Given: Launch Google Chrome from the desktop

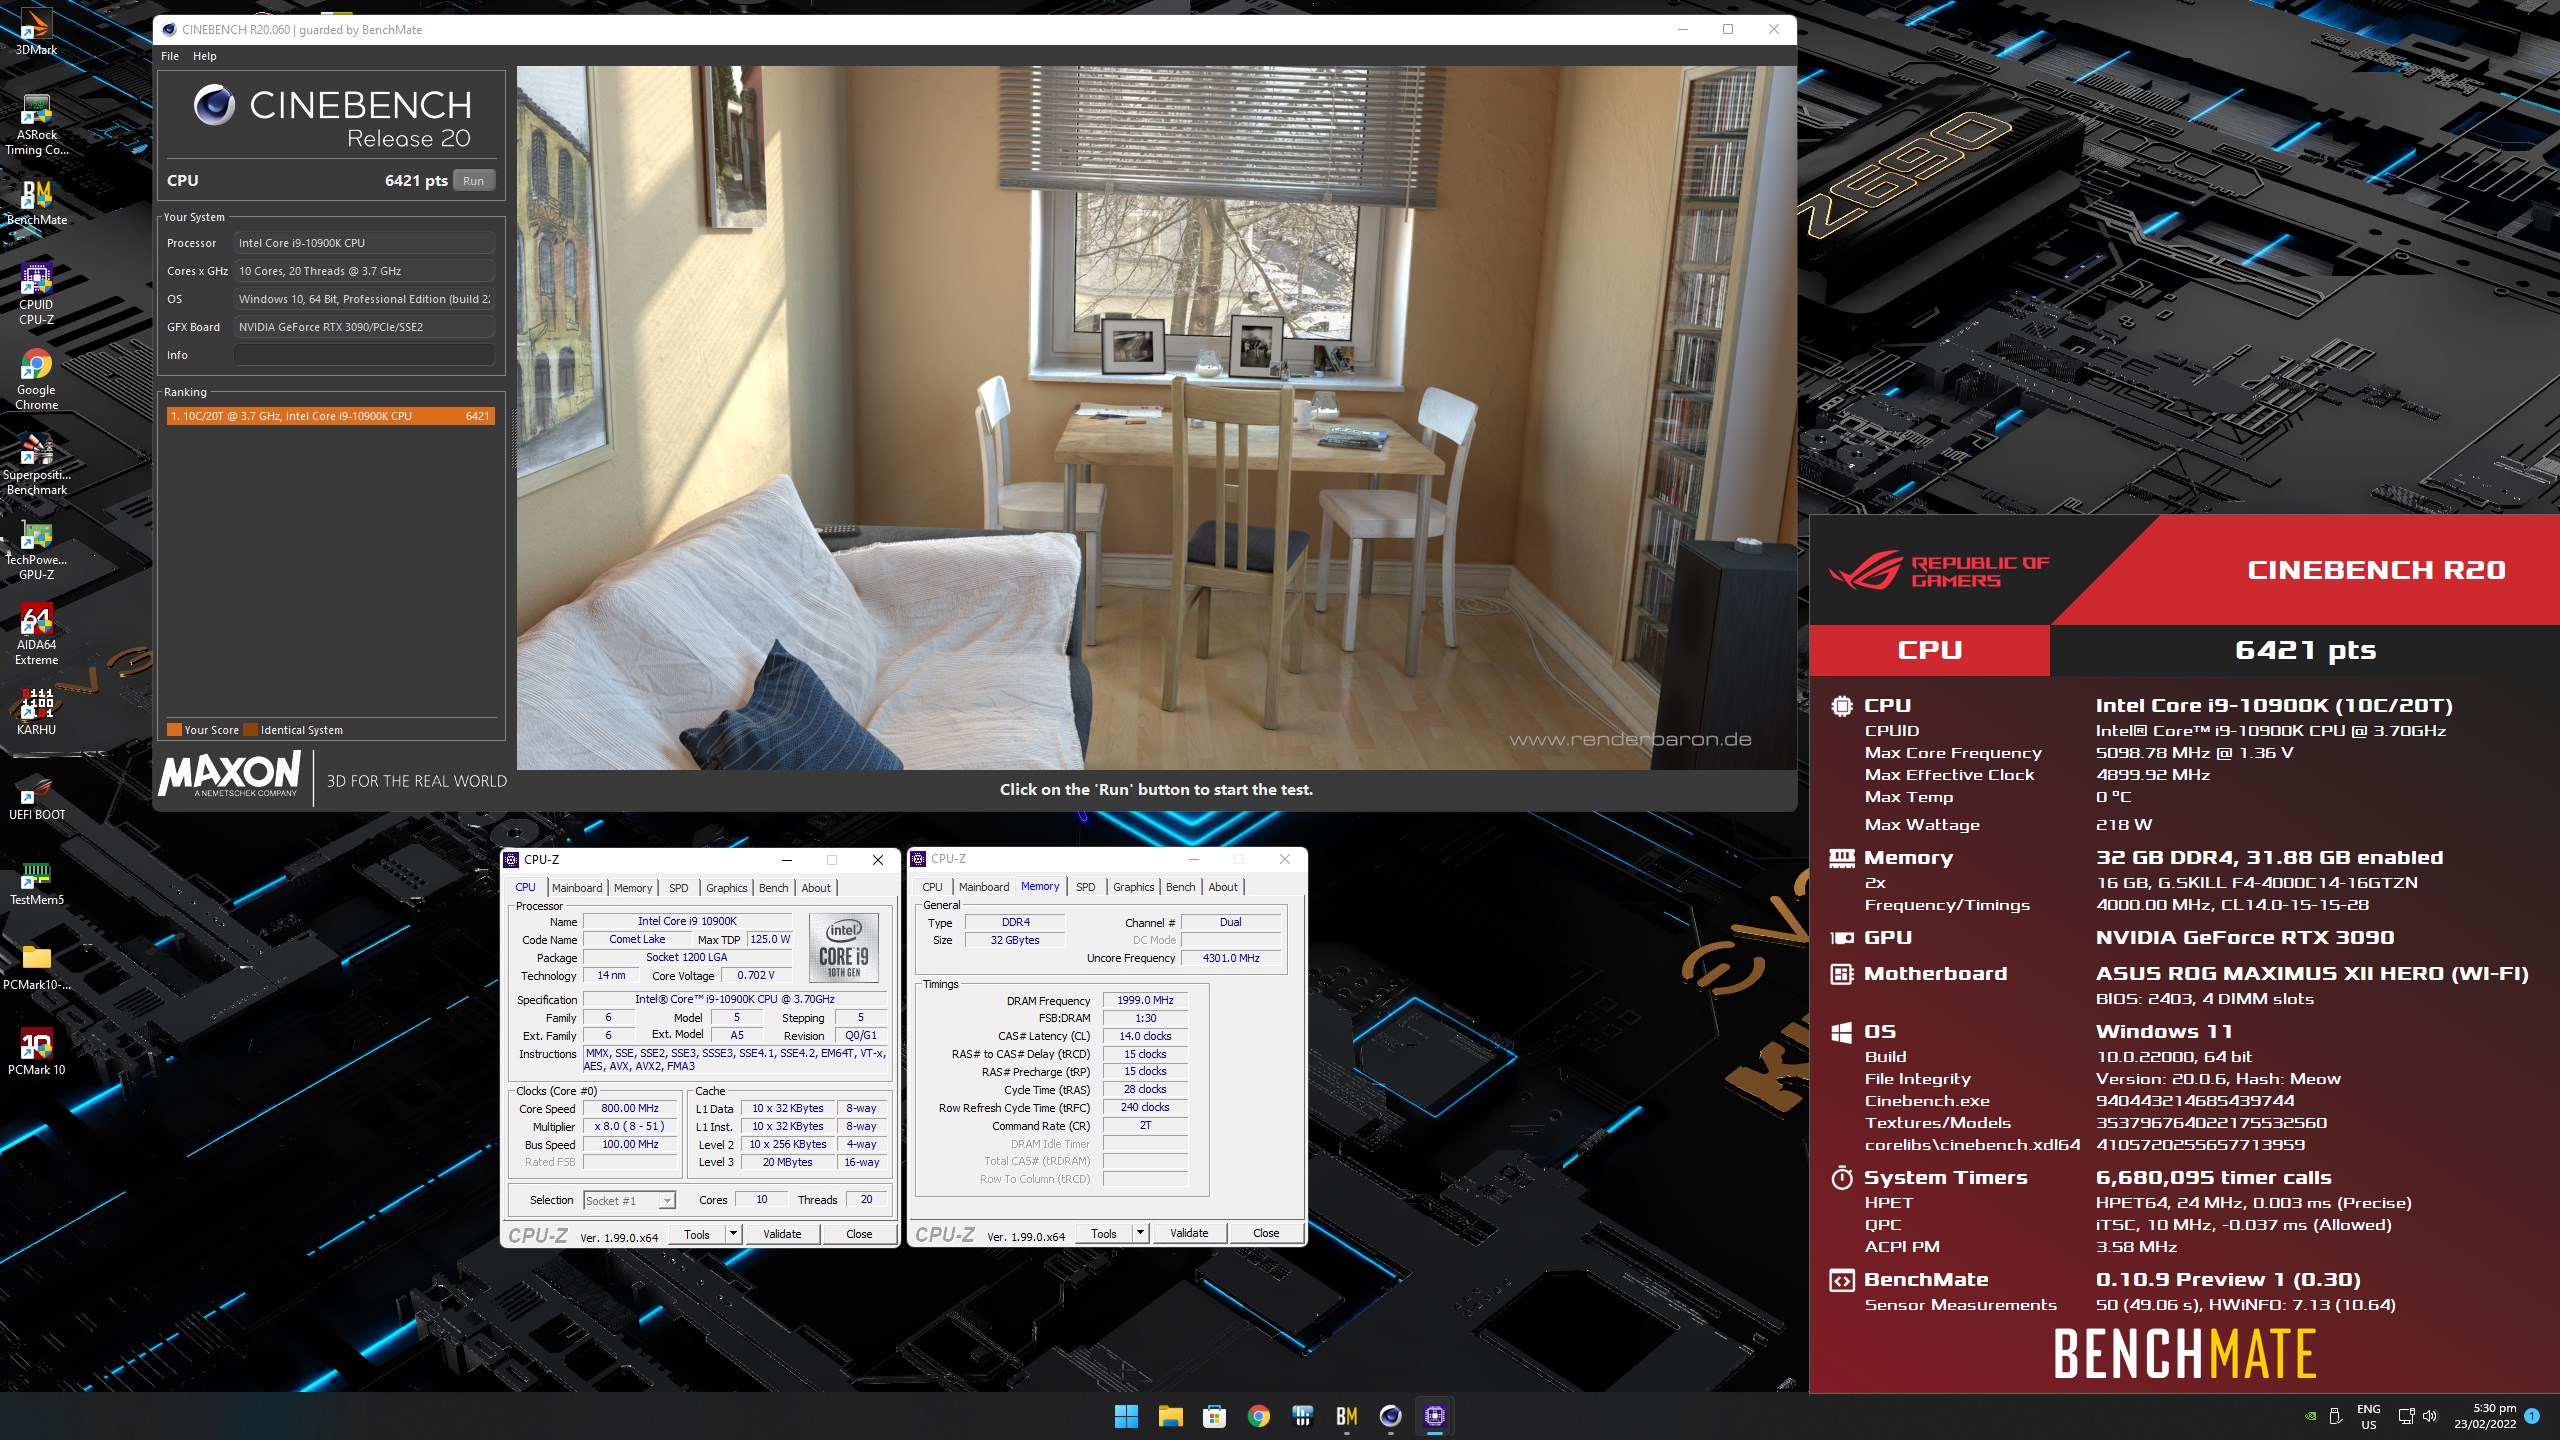Looking at the screenshot, I should point(36,379).
